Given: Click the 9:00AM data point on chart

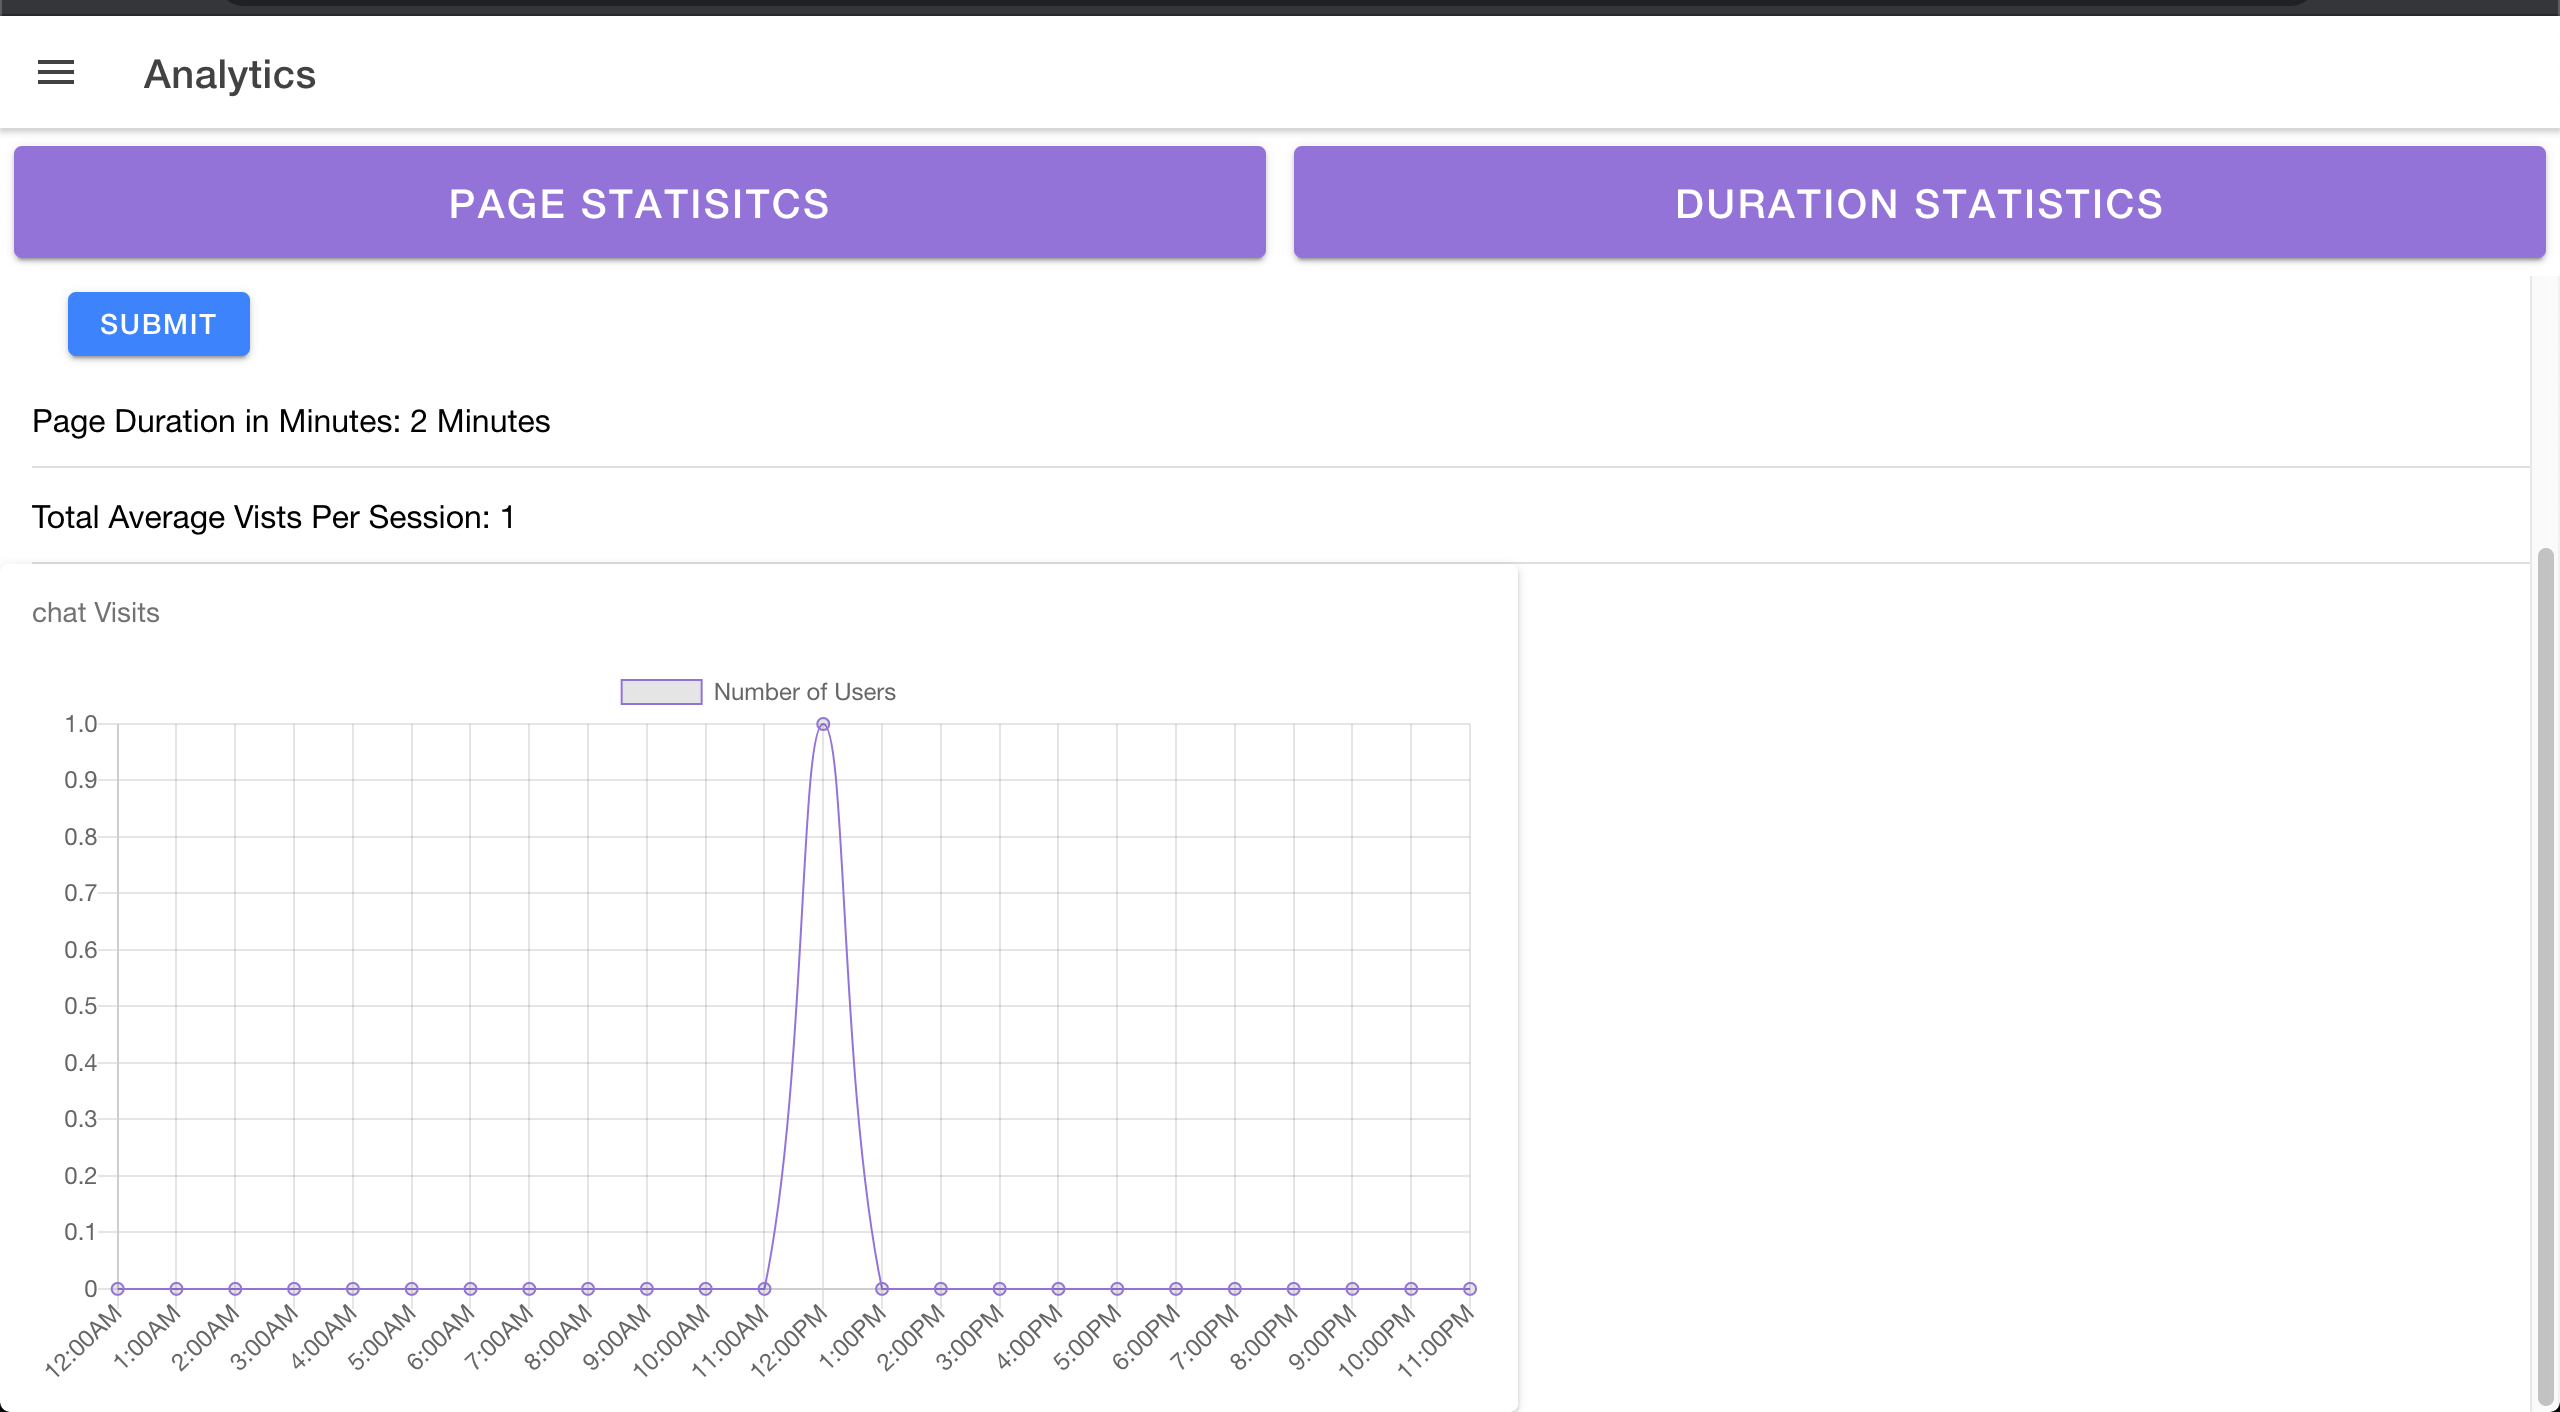Looking at the screenshot, I should (647, 1289).
